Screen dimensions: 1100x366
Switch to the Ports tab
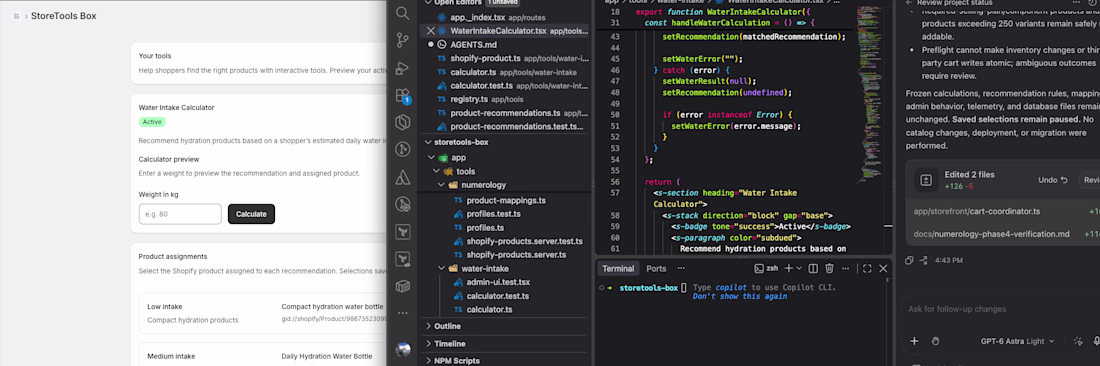(x=656, y=269)
